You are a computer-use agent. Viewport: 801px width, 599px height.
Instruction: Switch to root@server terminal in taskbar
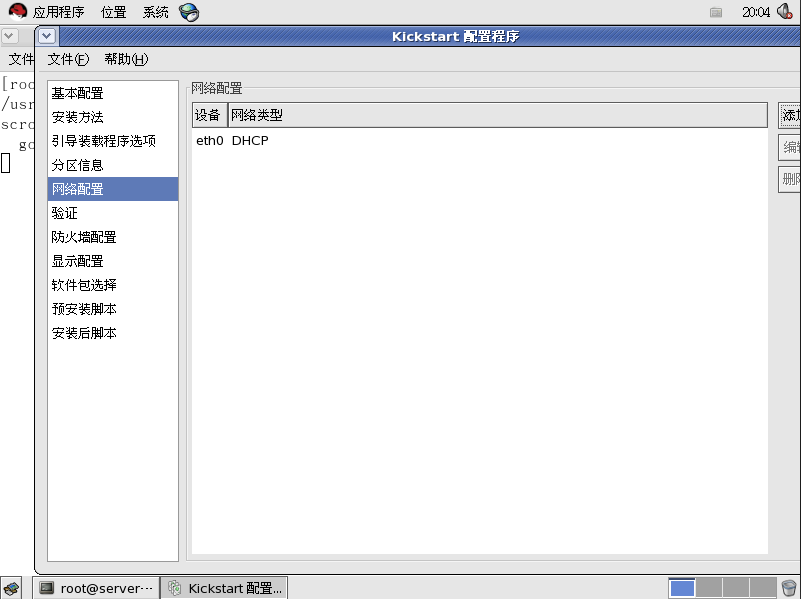click(97, 588)
